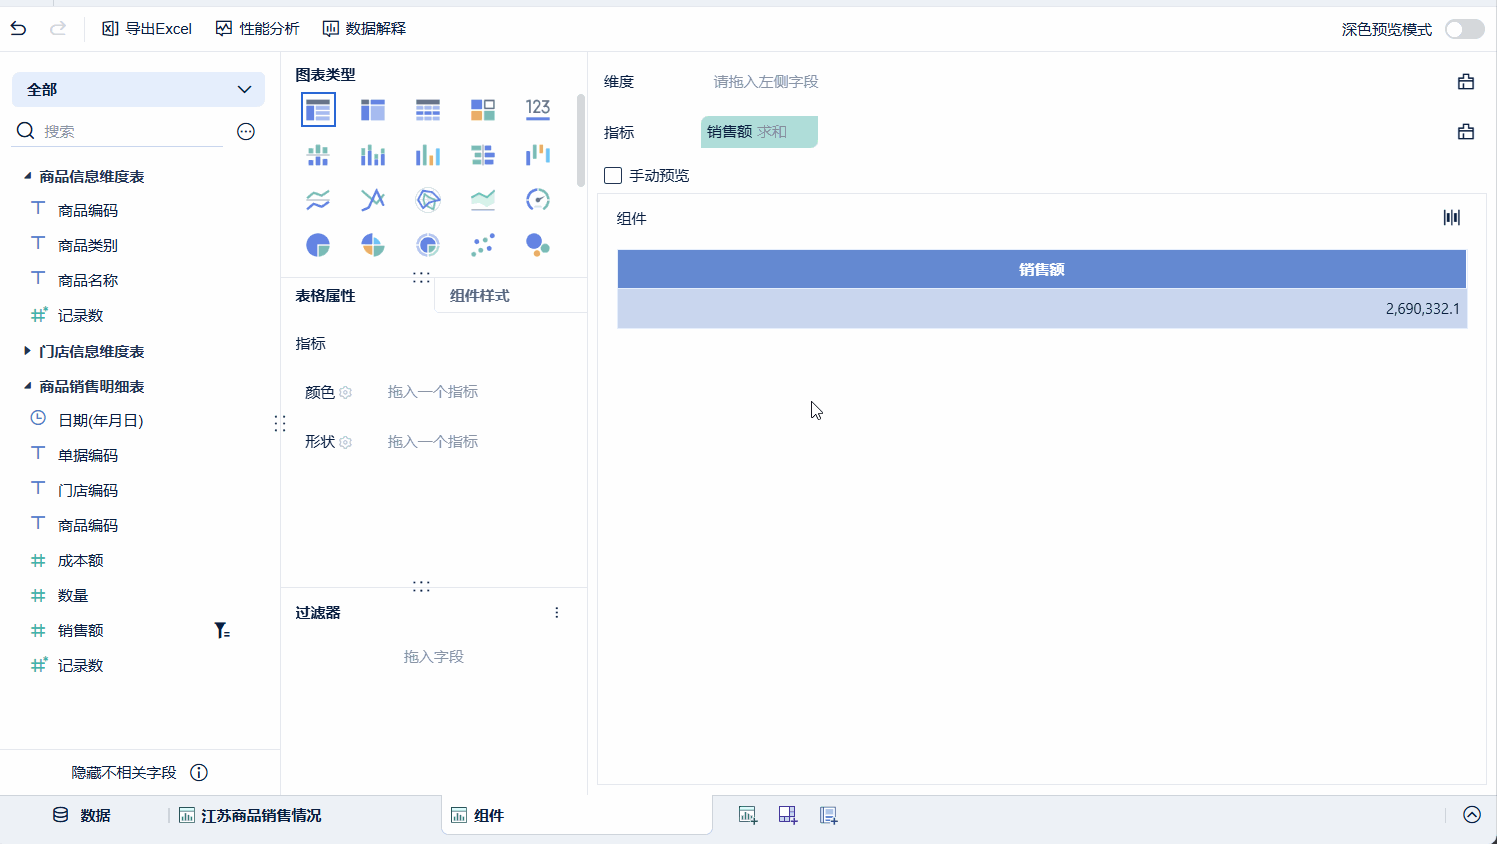
Task: Select the 数量 field
Action: click(x=73, y=595)
